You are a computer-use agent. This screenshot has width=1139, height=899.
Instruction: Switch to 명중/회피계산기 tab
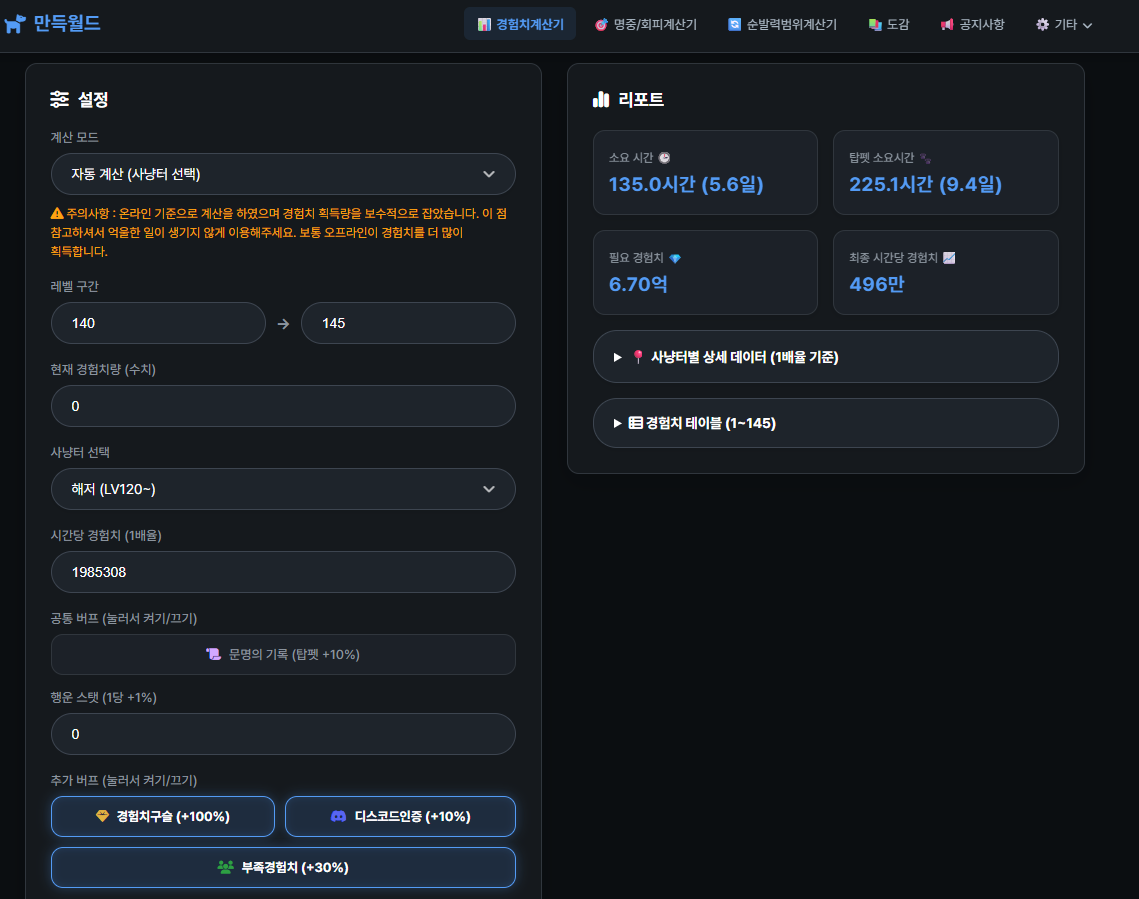645,24
